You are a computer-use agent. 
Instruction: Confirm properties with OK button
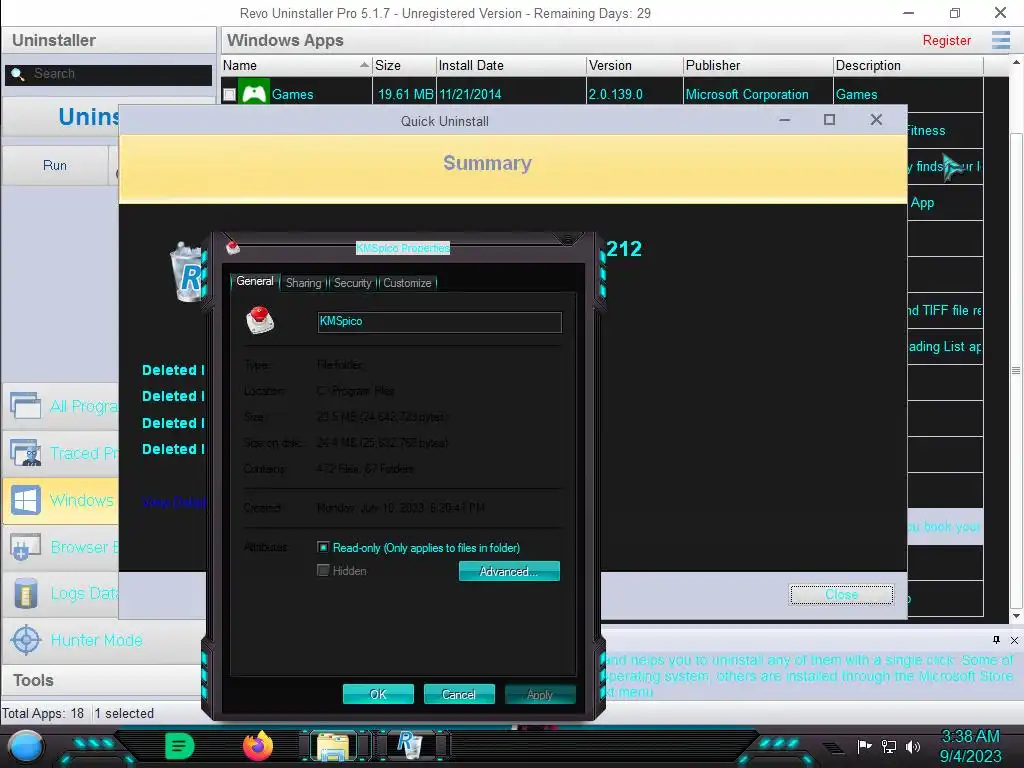378,694
